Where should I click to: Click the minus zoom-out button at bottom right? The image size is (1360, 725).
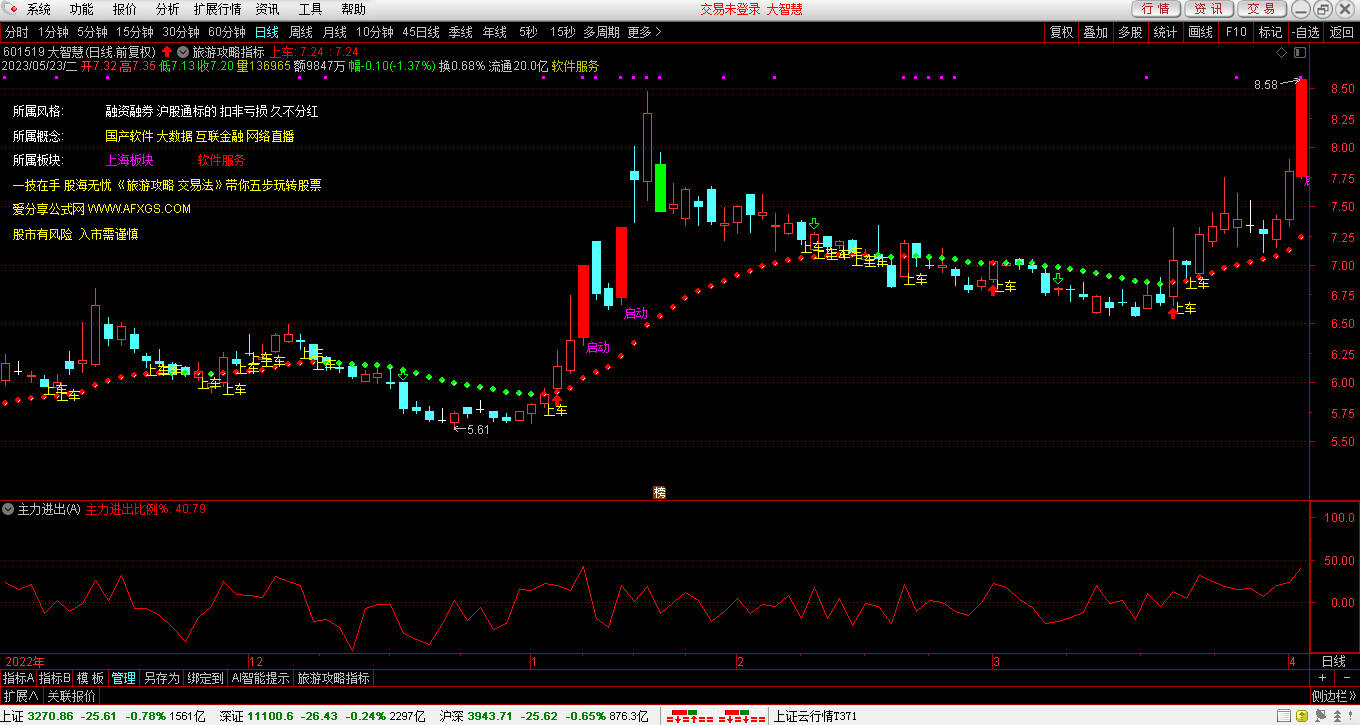(x=1346, y=678)
